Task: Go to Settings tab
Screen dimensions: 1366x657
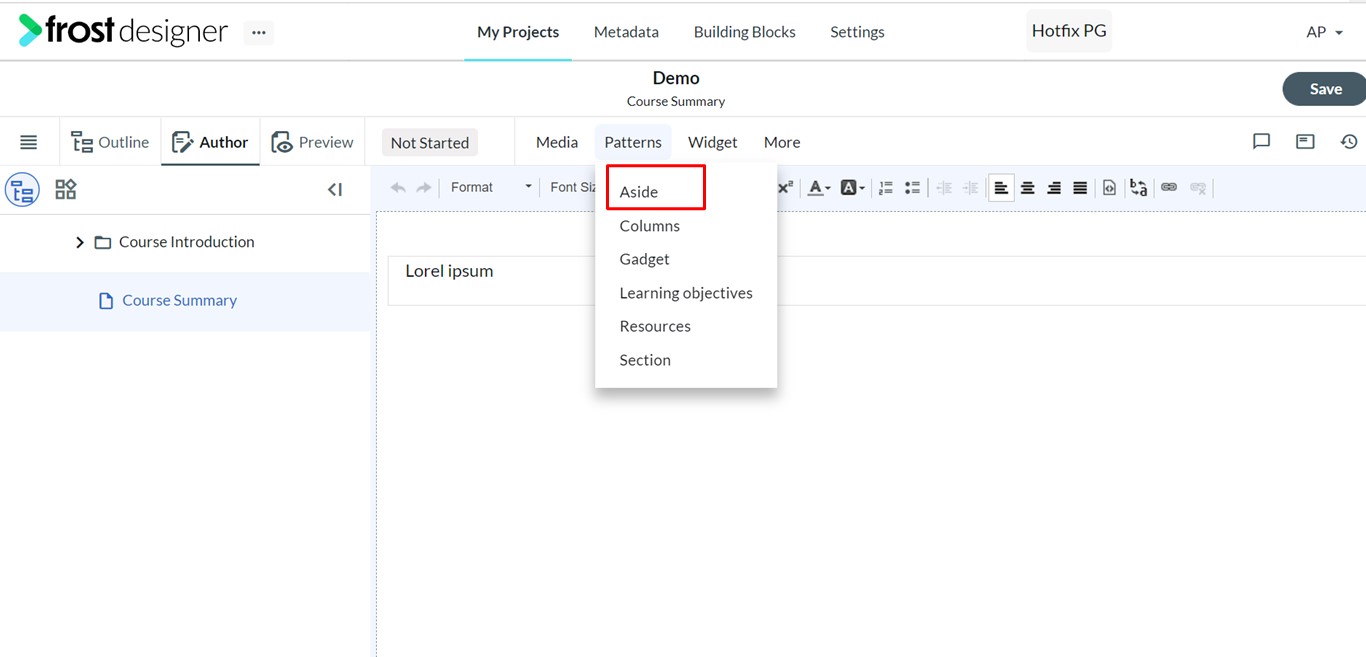Action: (x=857, y=32)
